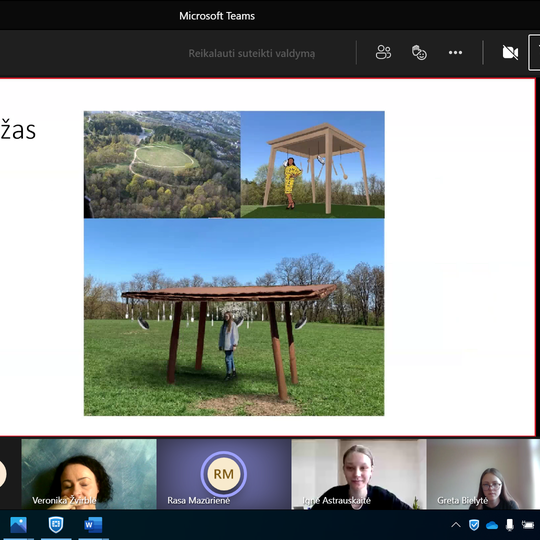
Task: Click the wooden table render image
Action: (x=312, y=164)
